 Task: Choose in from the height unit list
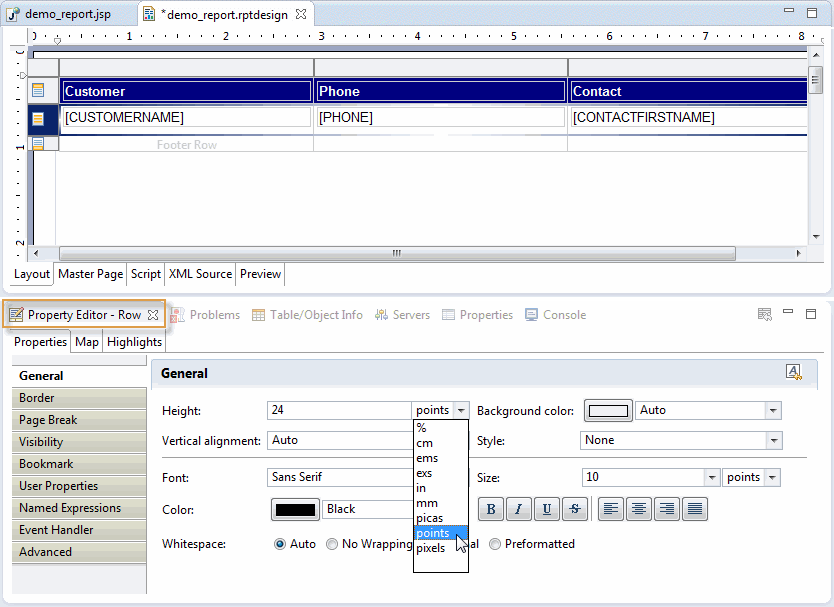440,488
